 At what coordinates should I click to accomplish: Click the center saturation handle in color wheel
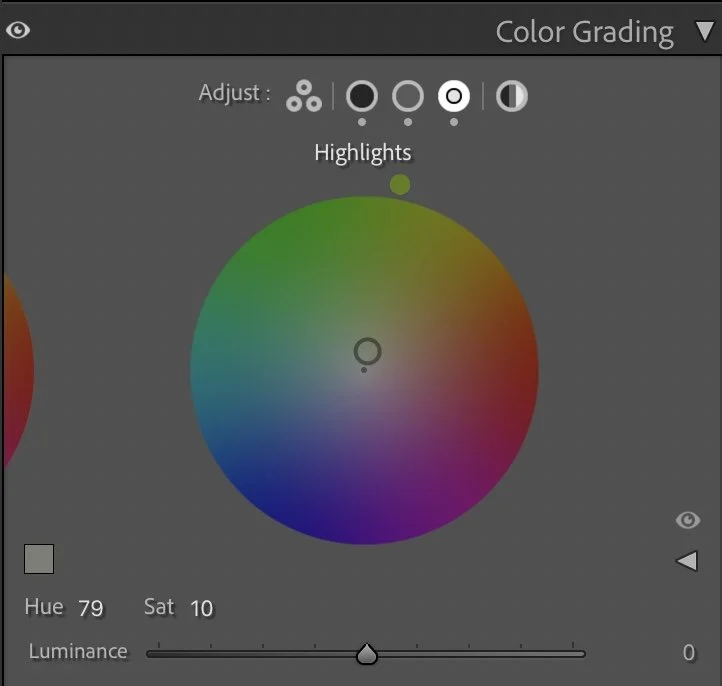pyautogui.click(x=367, y=352)
